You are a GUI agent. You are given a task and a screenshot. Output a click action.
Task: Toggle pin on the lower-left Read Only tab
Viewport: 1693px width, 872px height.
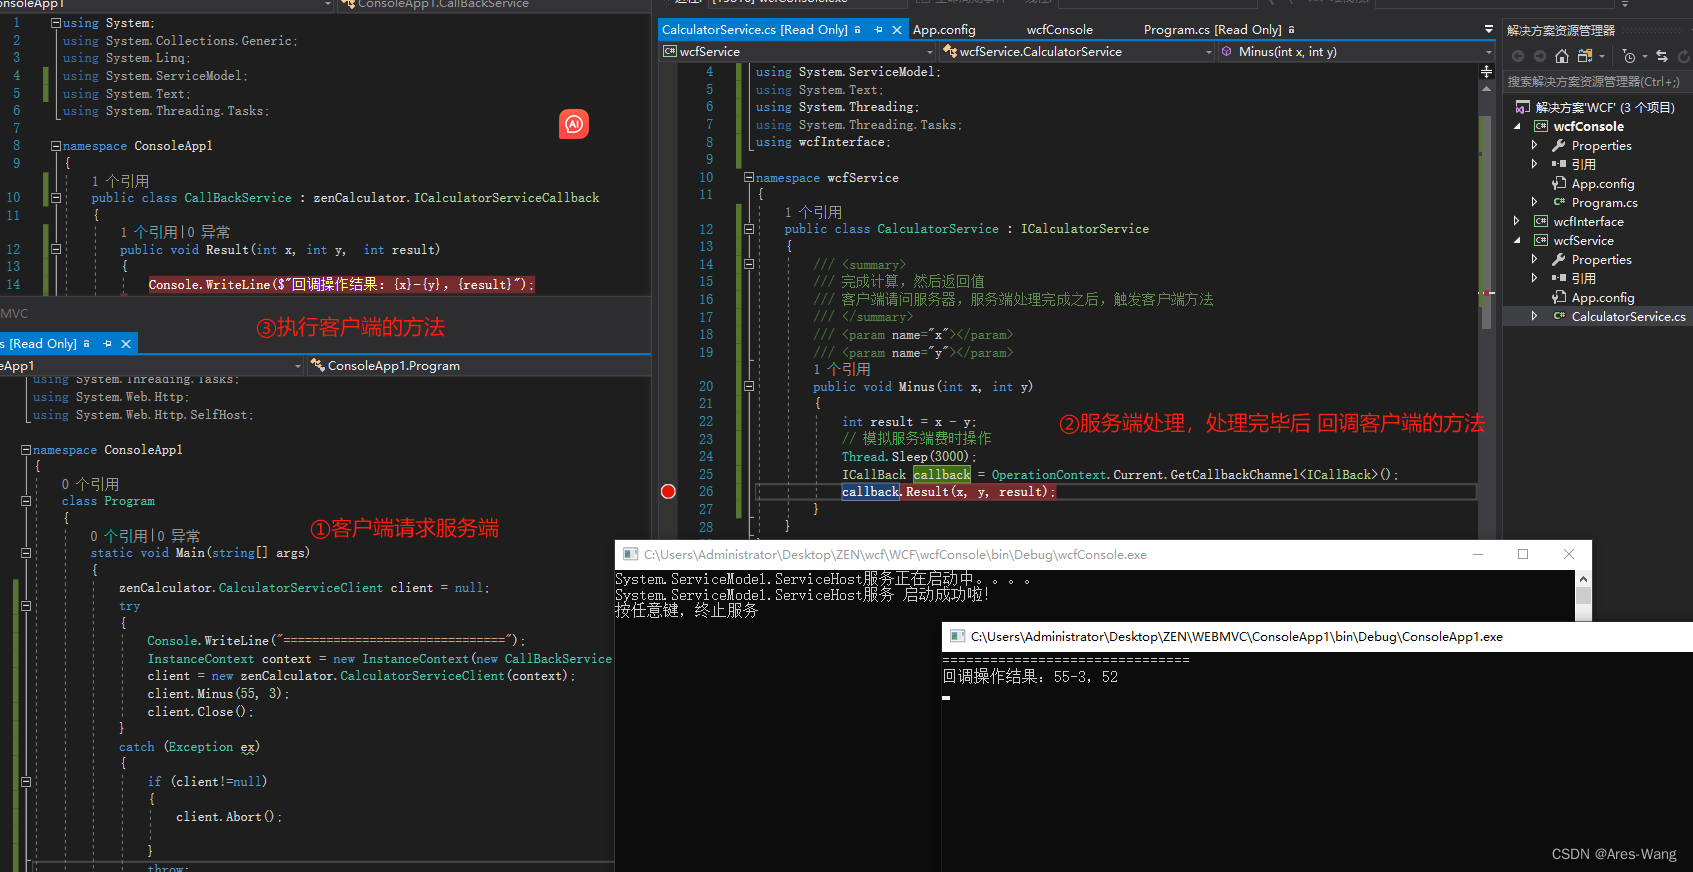pyautogui.click(x=107, y=344)
